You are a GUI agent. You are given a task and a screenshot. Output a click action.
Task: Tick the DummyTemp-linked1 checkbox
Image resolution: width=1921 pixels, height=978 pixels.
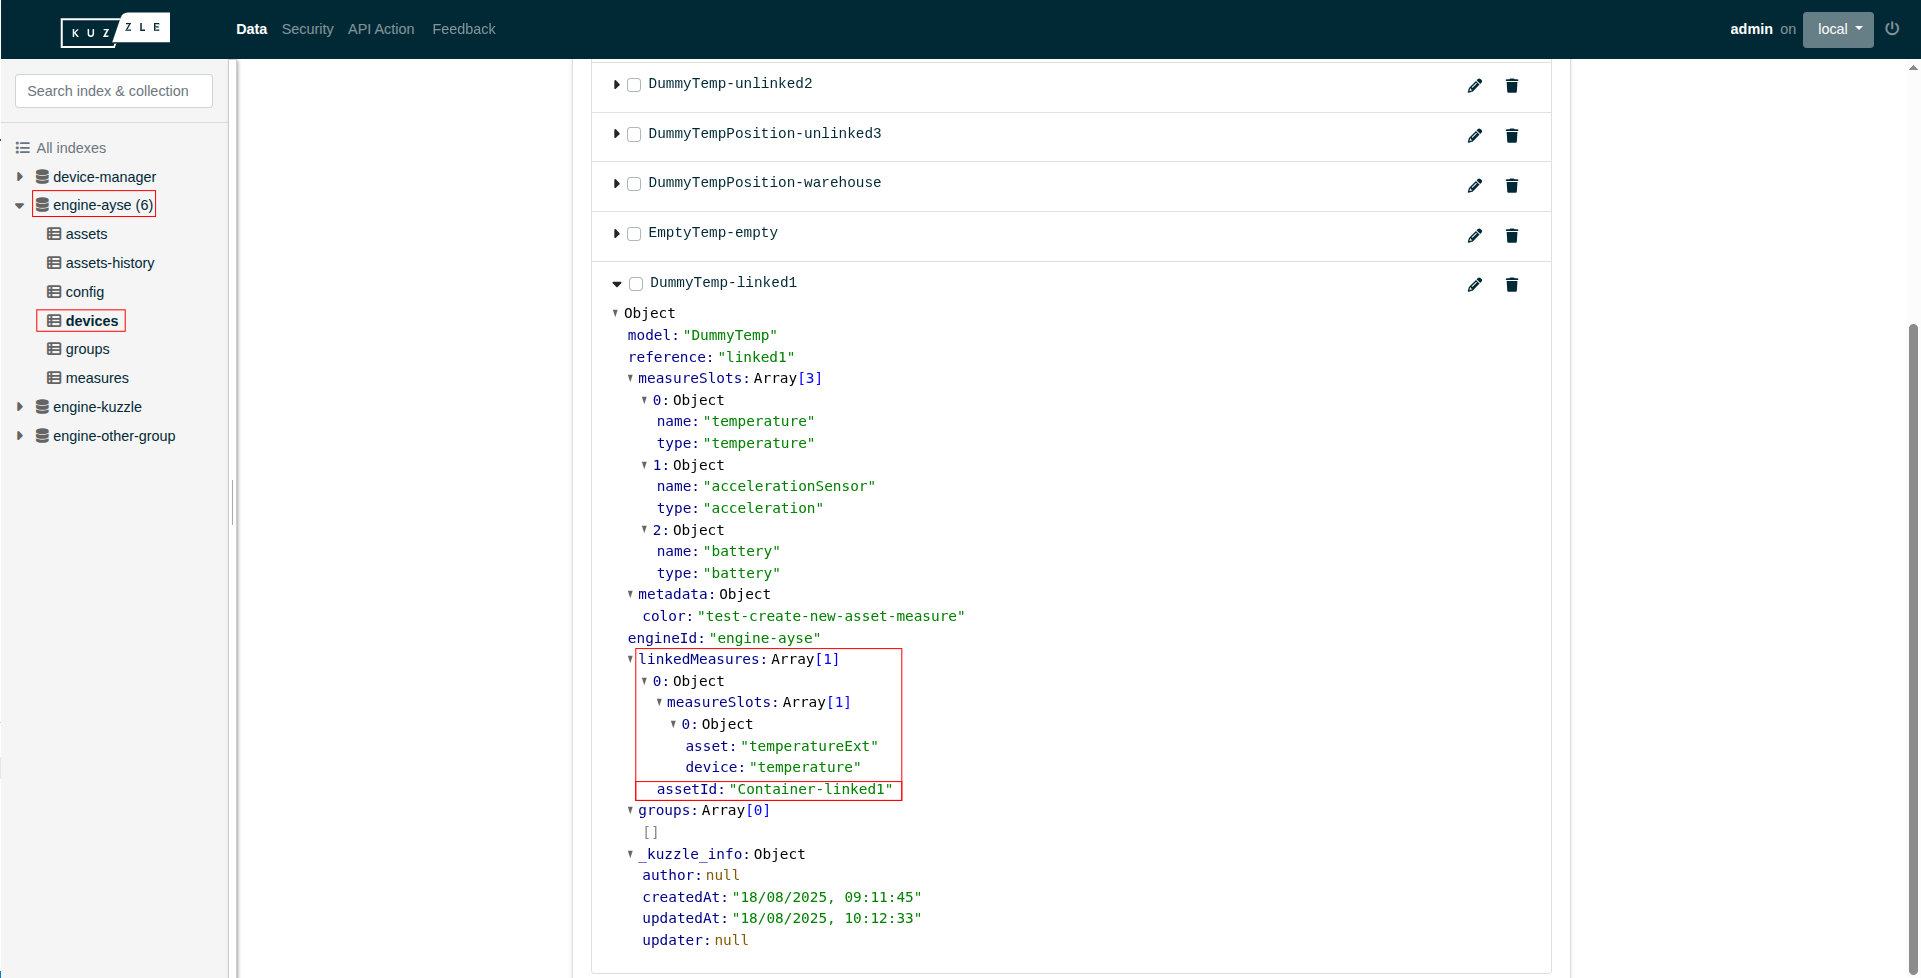point(636,284)
